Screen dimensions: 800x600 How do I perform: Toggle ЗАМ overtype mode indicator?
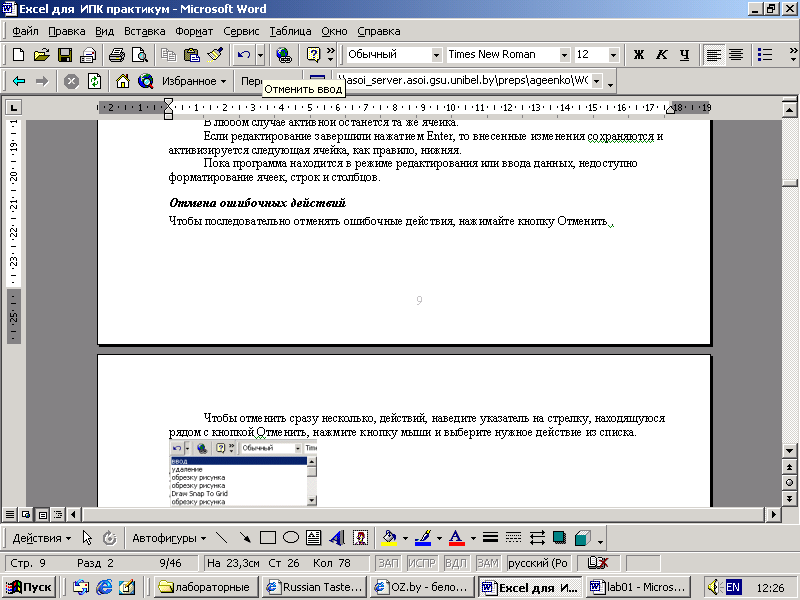487,563
